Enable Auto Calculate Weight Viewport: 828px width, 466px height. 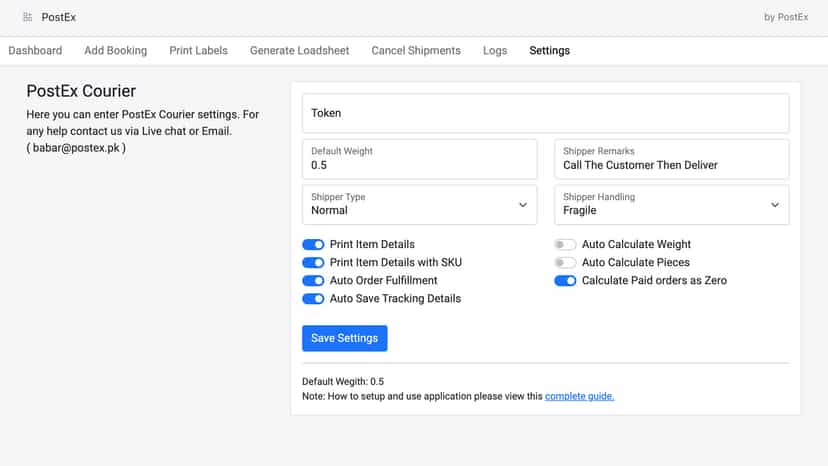click(x=565, y=244)
